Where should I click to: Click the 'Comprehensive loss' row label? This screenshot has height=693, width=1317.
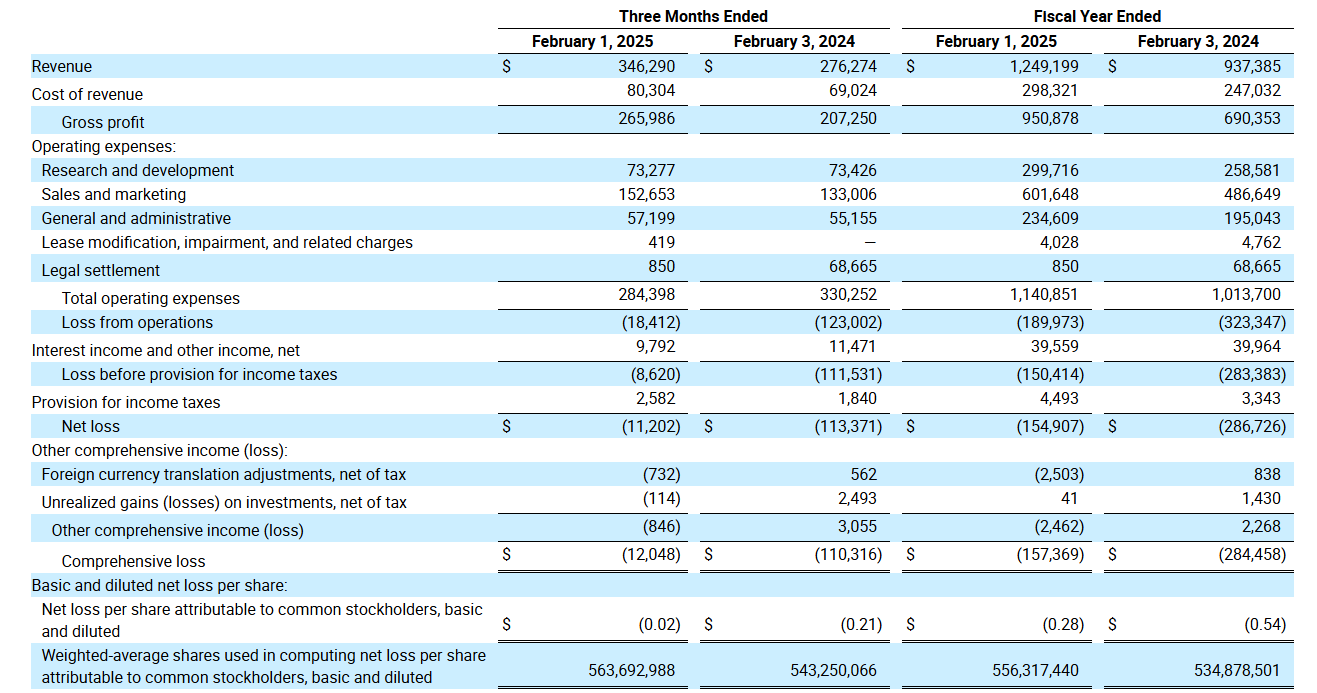pyautogui.click(x=134, y=561)
